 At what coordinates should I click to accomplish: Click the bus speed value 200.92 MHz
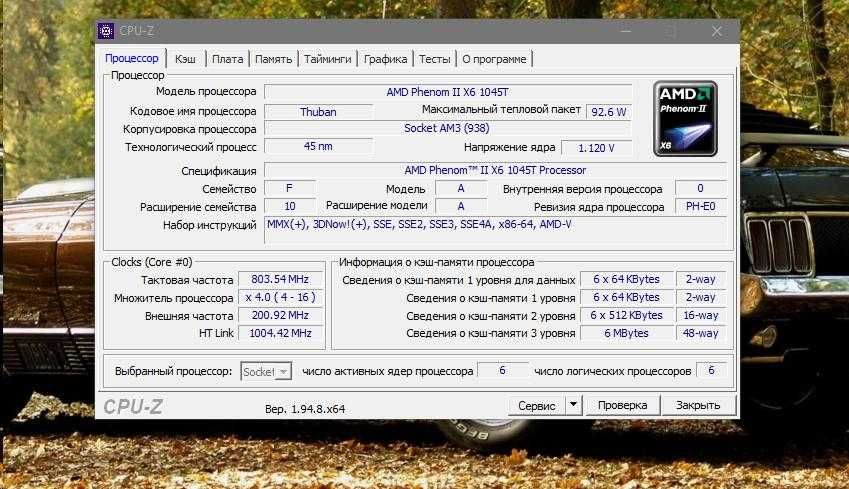coord(280,315)
